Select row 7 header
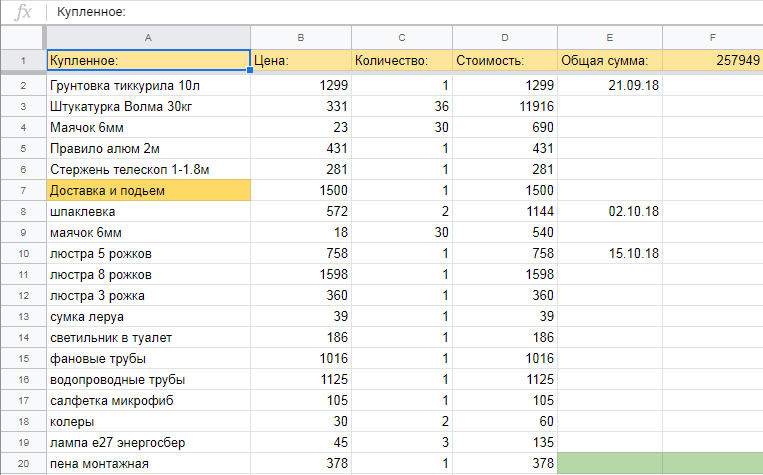The height and width of the screenshot is (475, 763). click(x=23, y=190)
